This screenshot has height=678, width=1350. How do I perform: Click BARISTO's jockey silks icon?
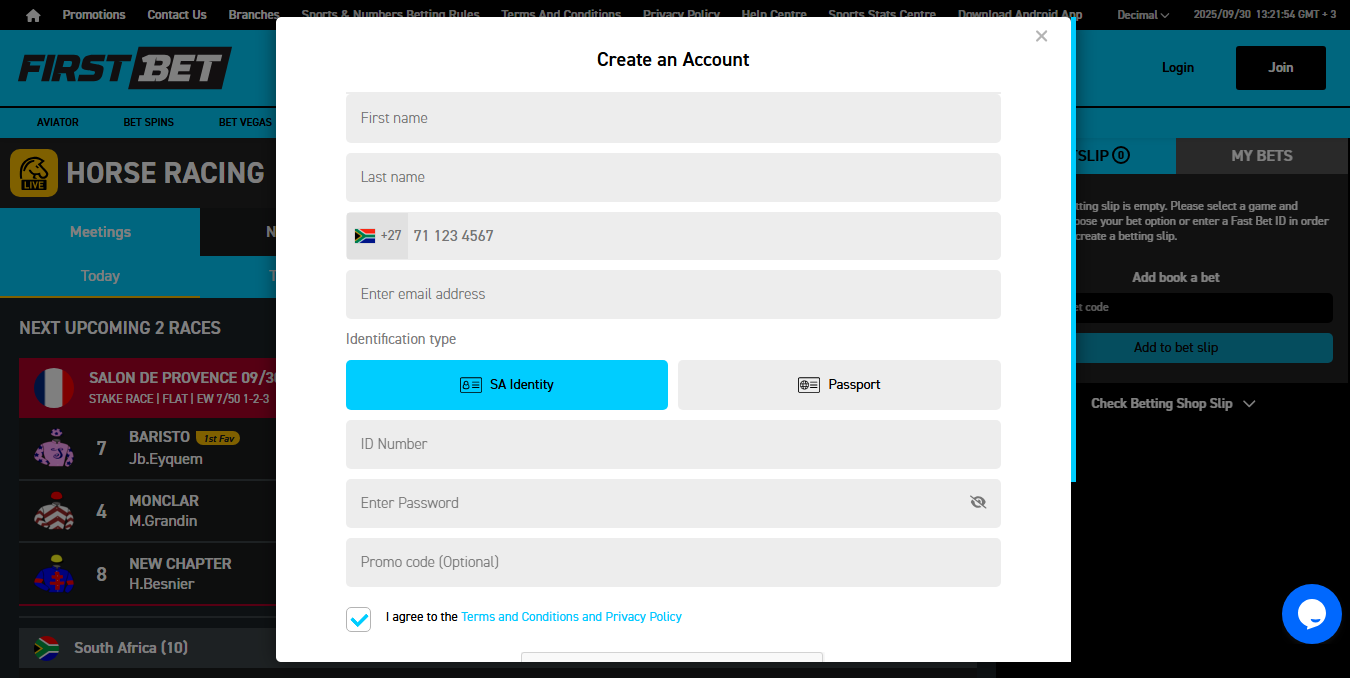pyautogui.click(x=54, y=449)
